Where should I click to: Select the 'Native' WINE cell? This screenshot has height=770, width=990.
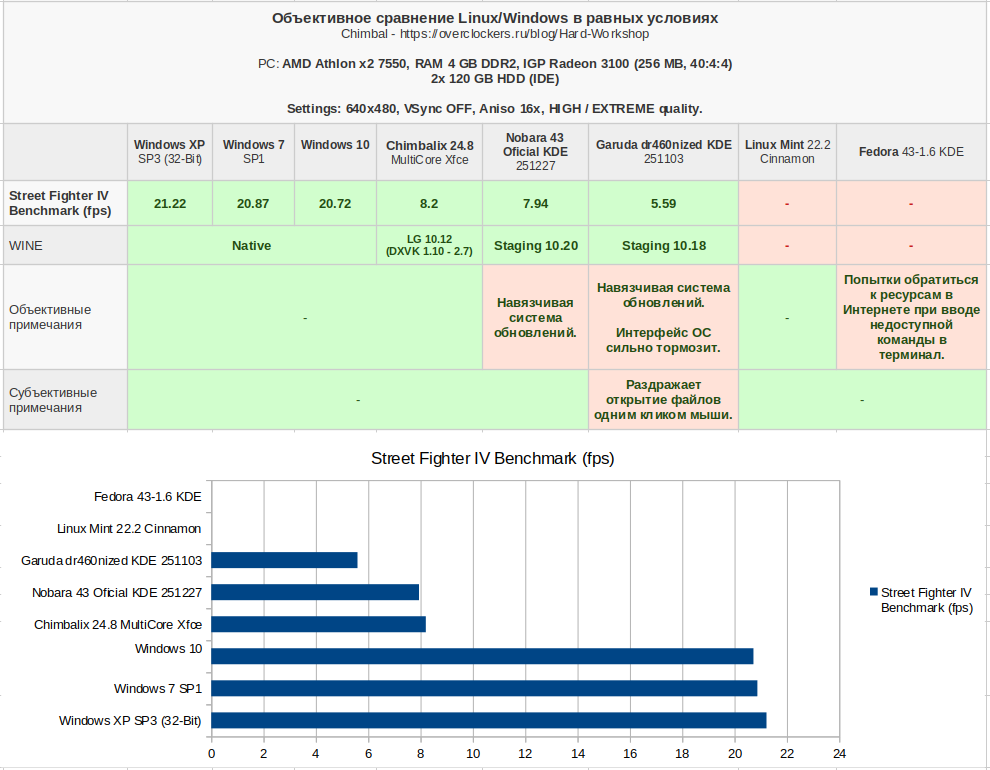tap(252, 246)
